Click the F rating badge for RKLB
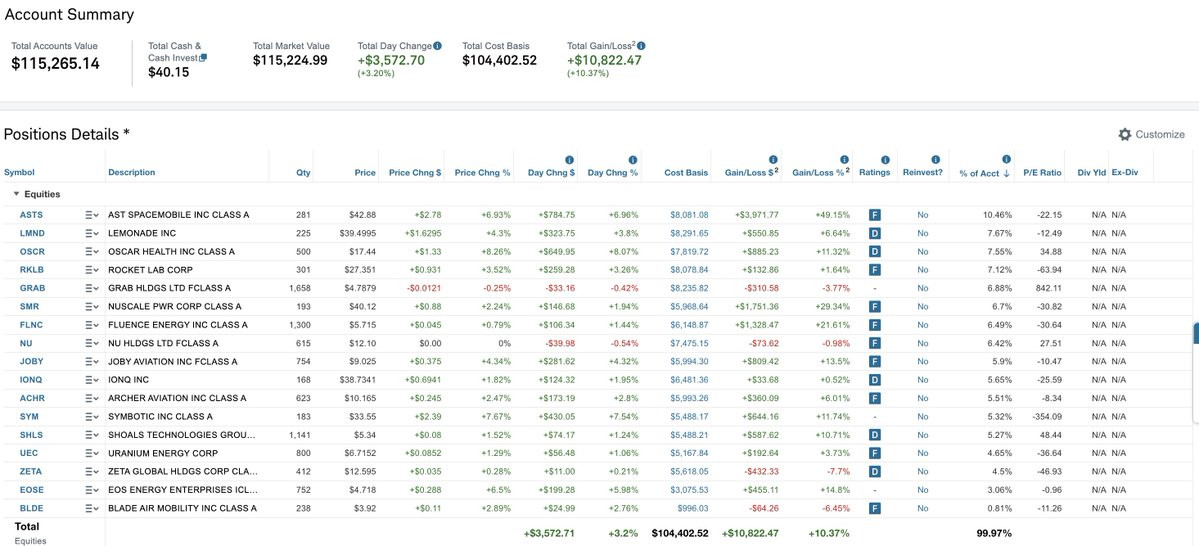 875,270
